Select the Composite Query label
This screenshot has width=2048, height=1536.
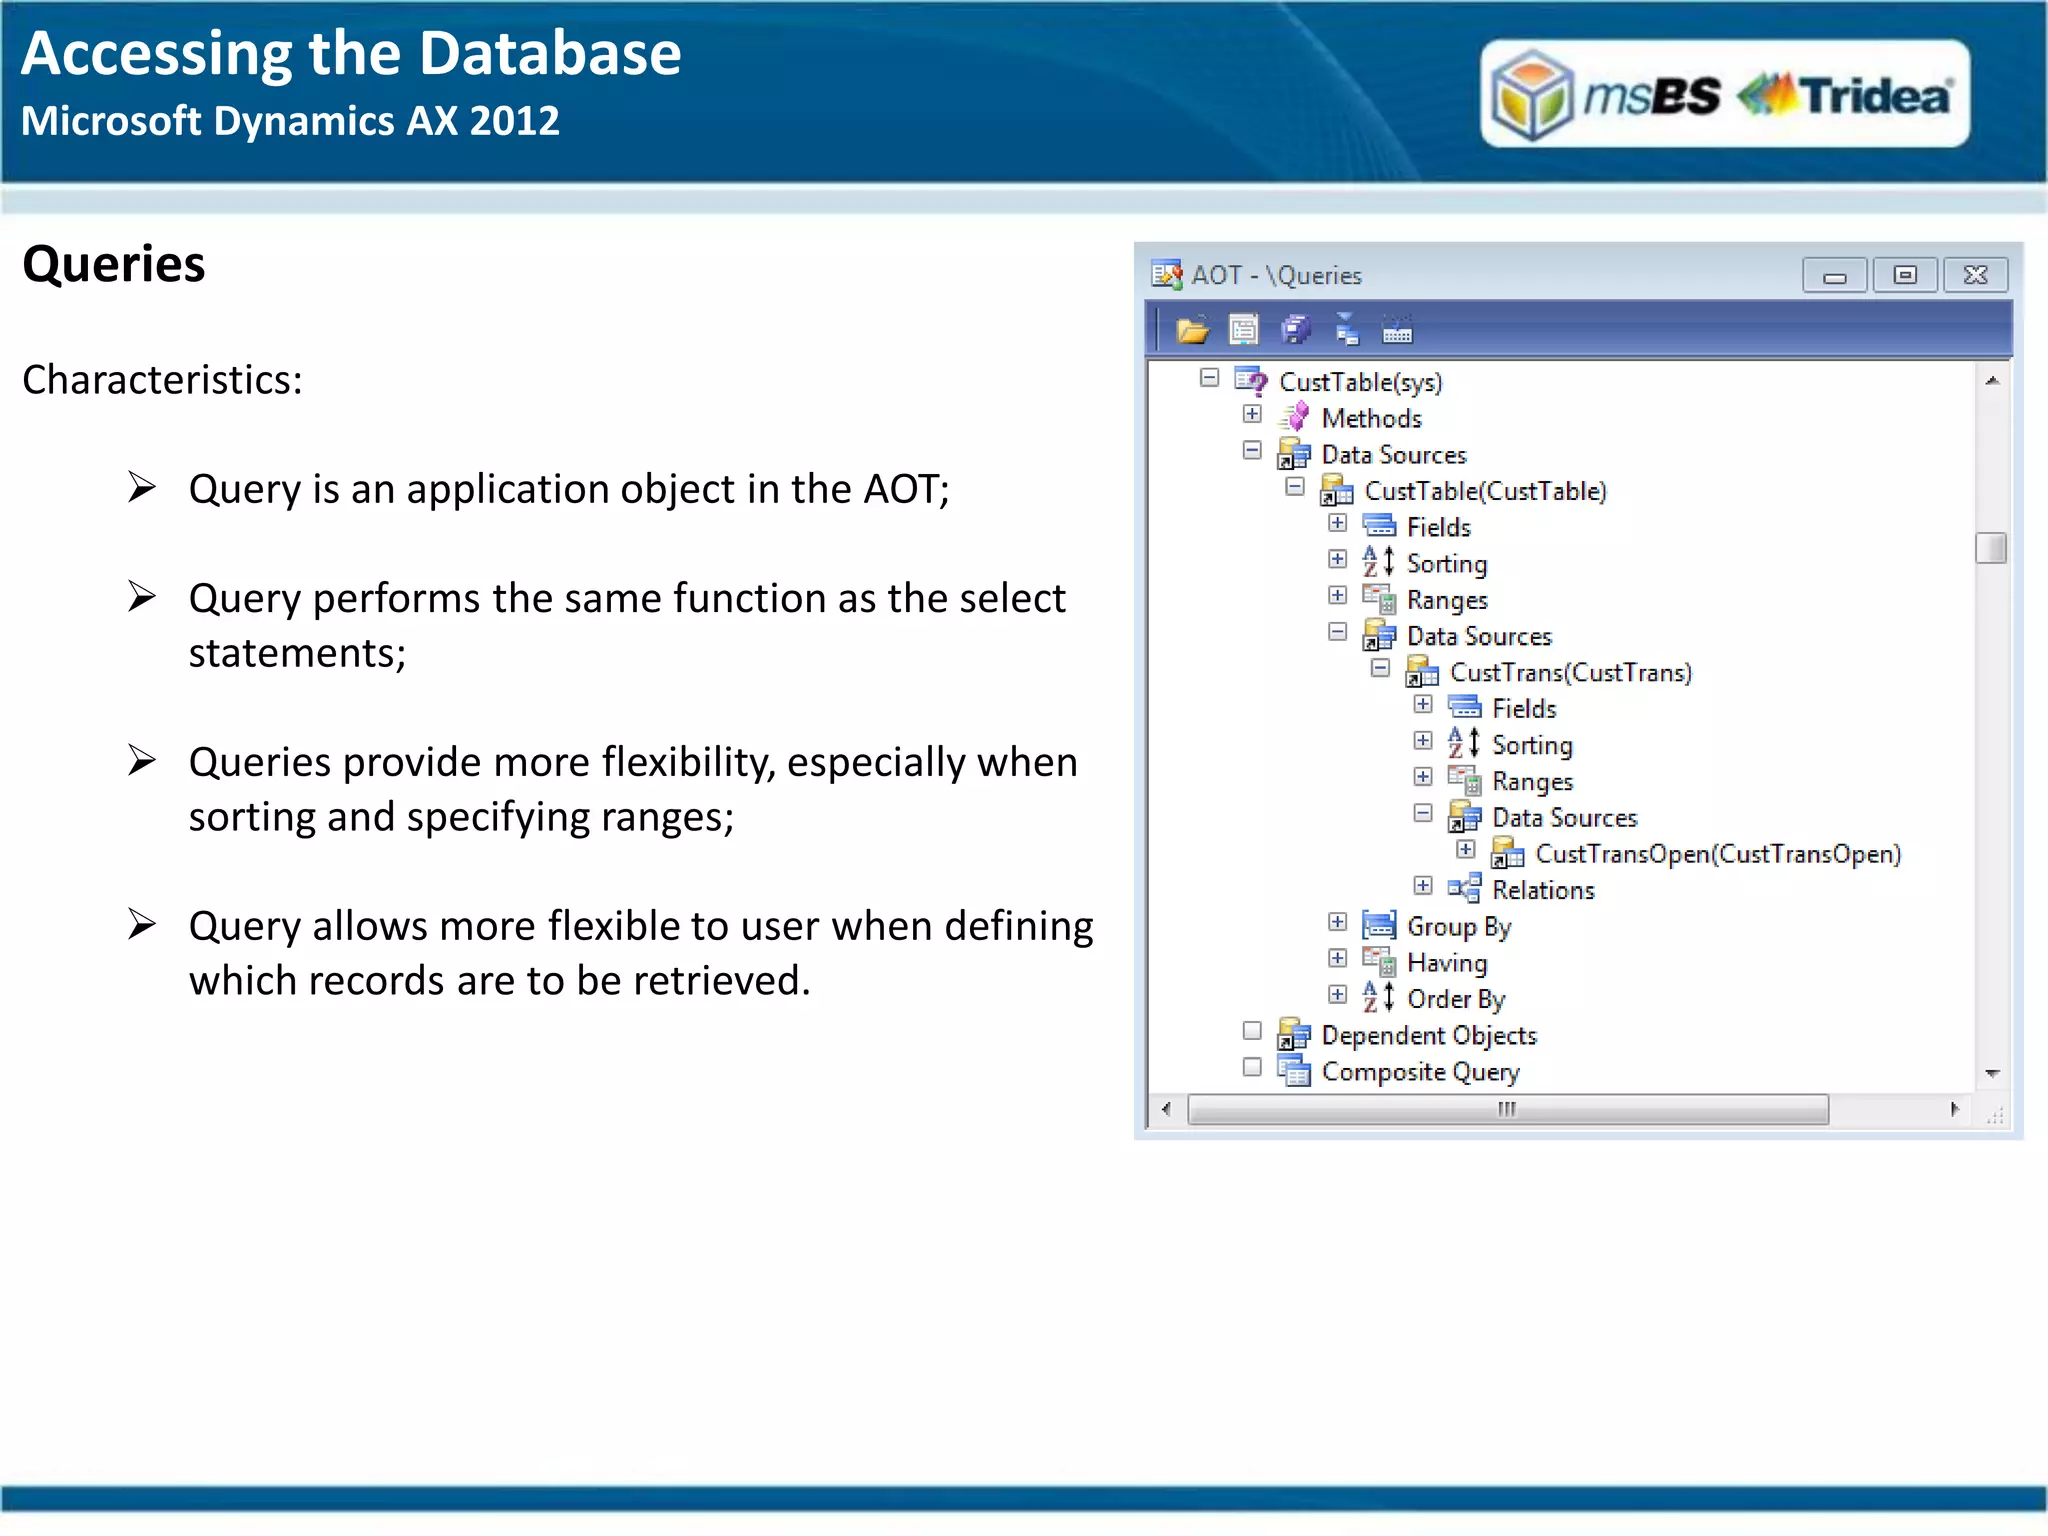coord(1420,1072)
